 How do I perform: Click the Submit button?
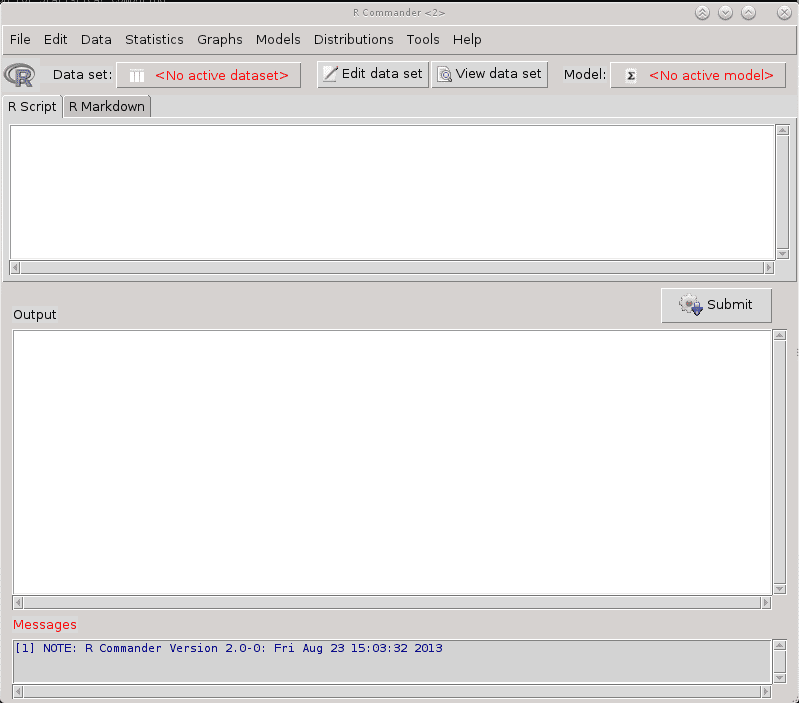716,305
